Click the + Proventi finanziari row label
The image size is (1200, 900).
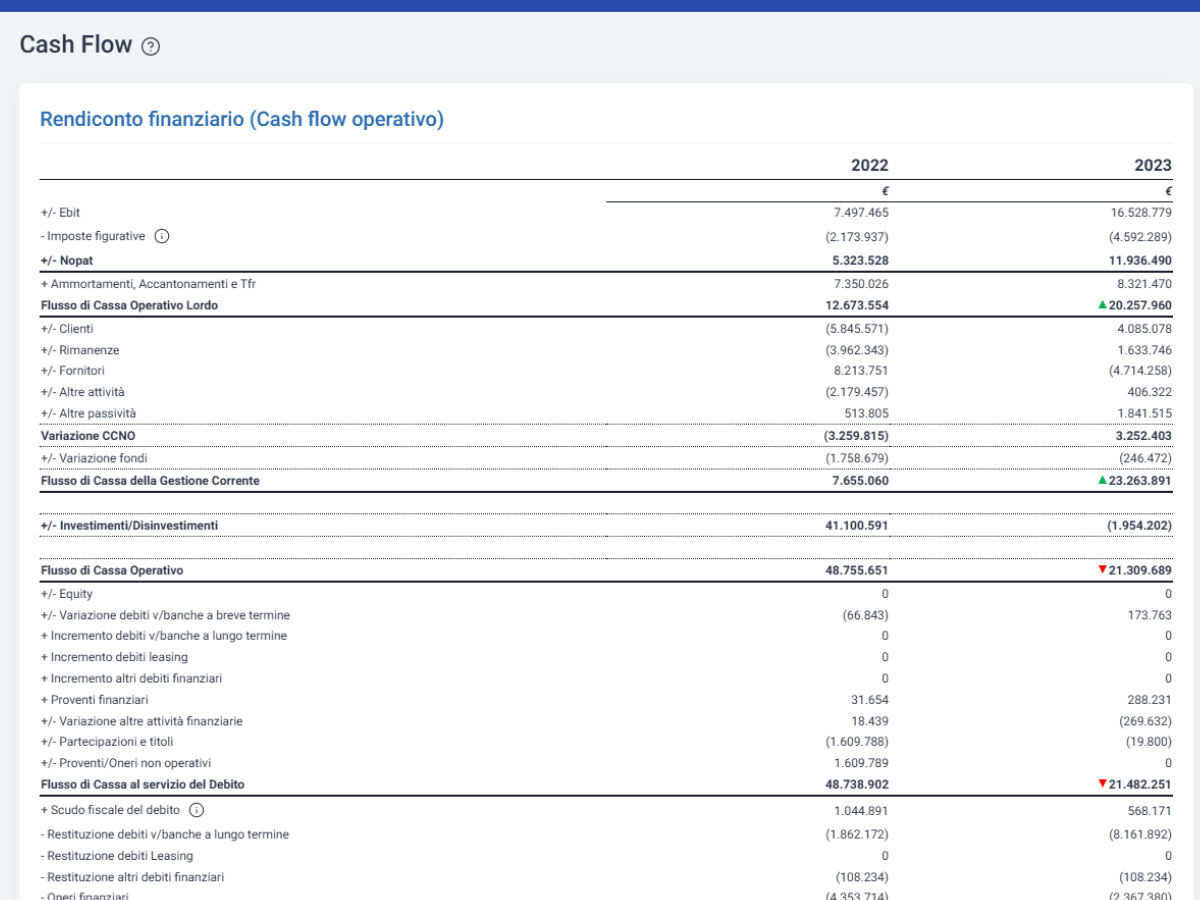point(94,700)
